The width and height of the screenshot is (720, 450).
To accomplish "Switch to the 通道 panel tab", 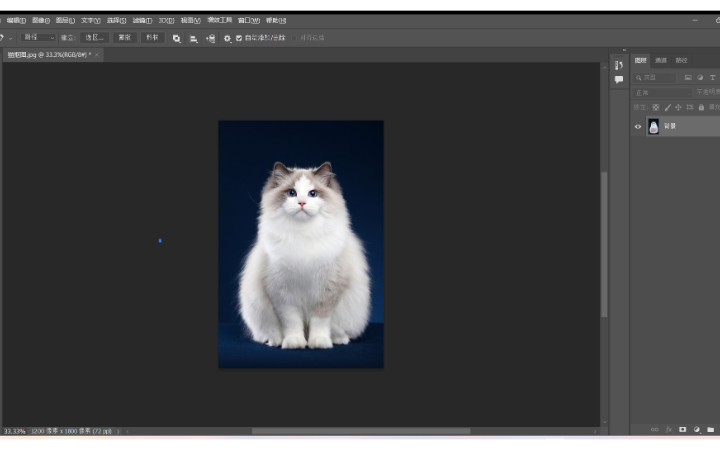I will pos(661,60).
